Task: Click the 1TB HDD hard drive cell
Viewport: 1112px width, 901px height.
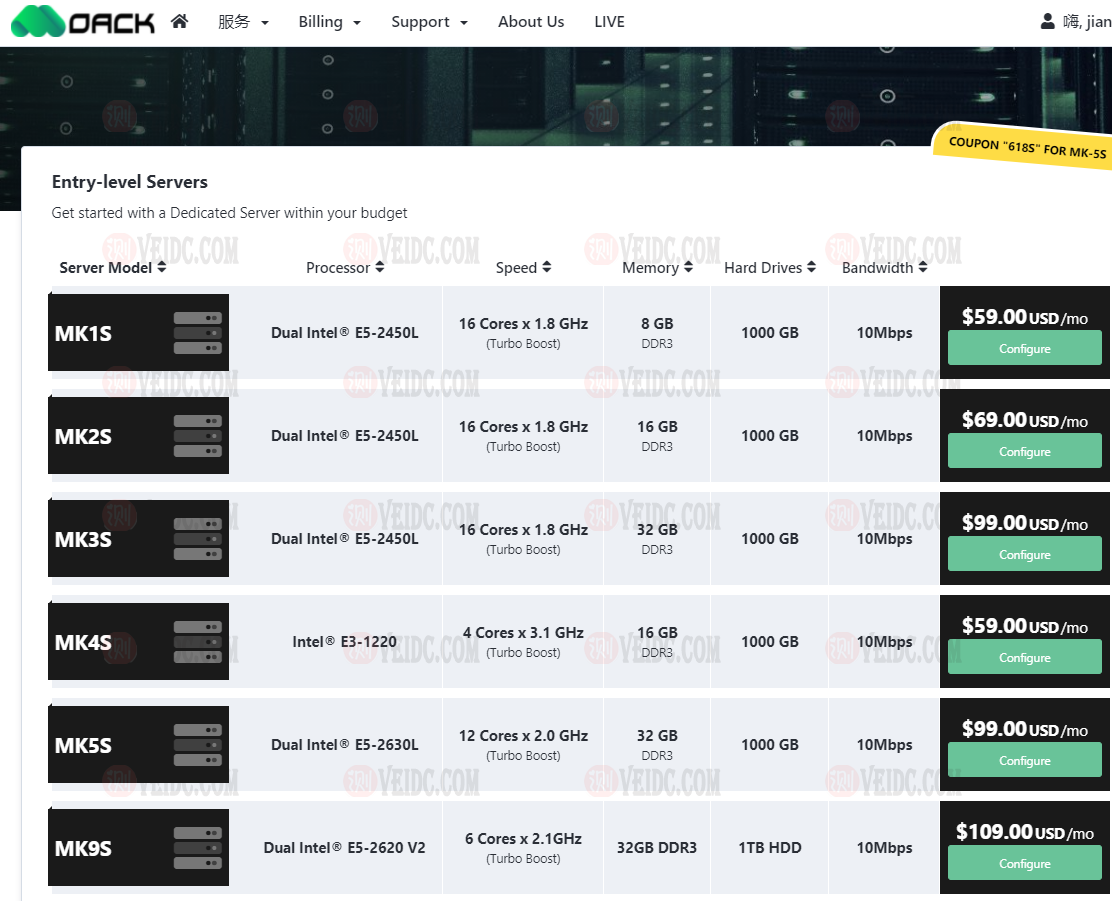Action: pos(769,847)
